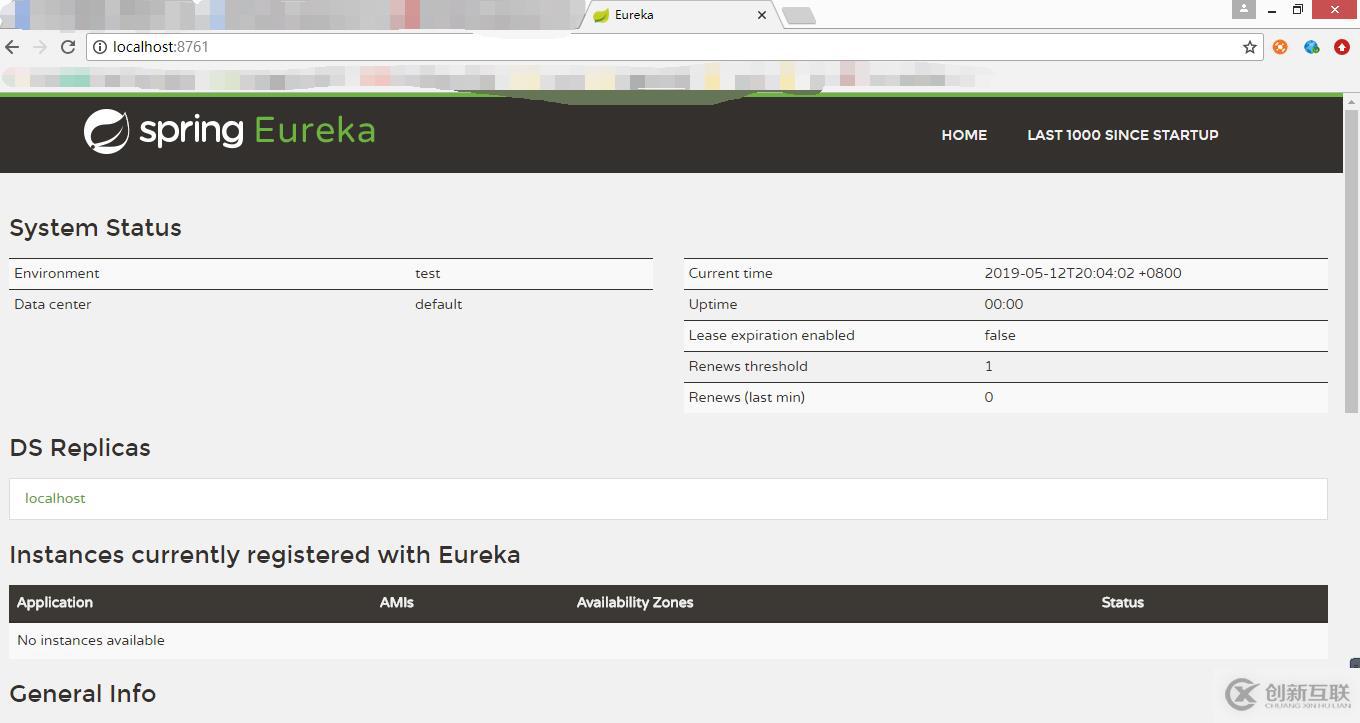The image size is (1360, 723).
Task: Click the DS Replicas heading
Action: point(80,448)
